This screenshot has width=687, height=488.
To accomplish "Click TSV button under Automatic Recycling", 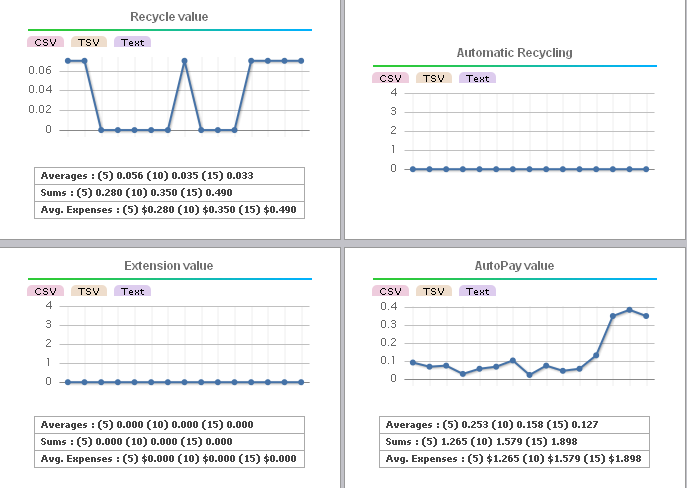I will pos(433,78).
